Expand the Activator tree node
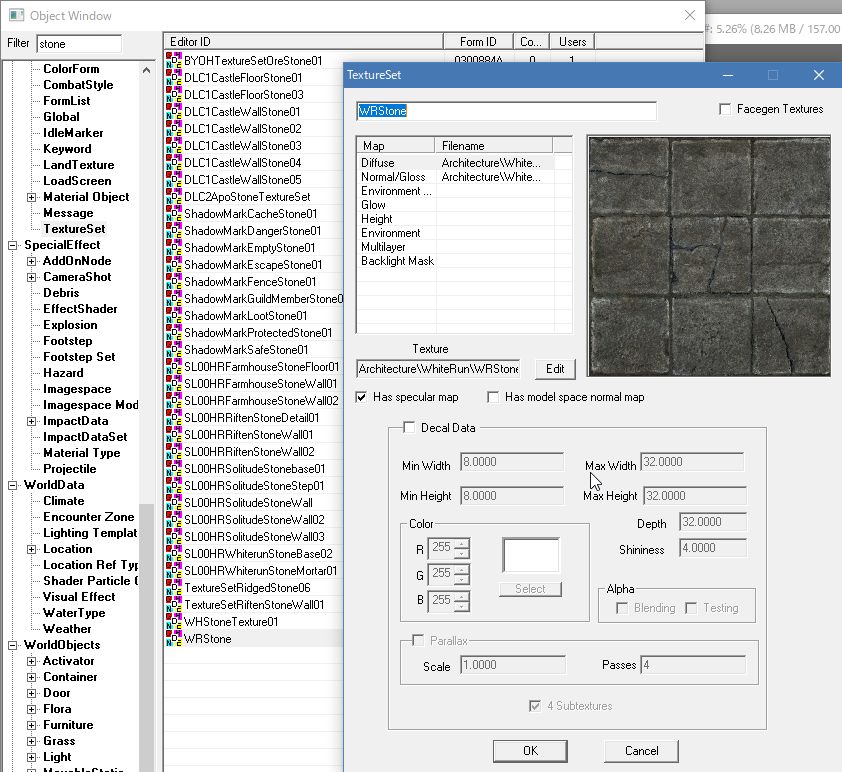Viewport: 842px width, 772px height. [x=32, y=661]
